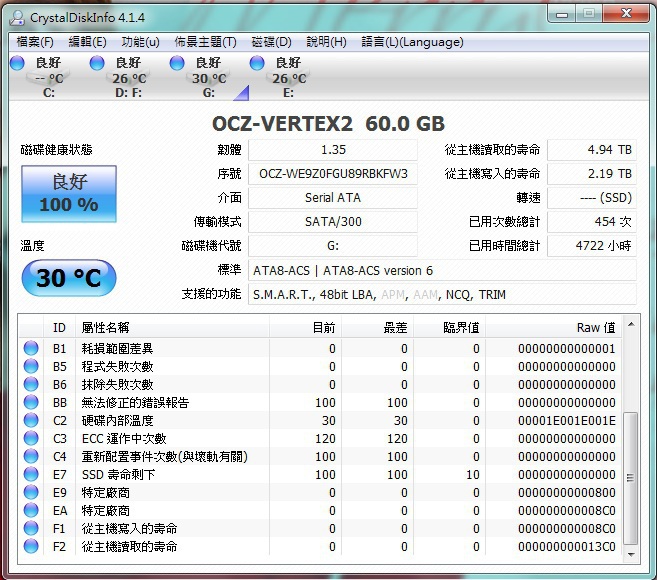Click status orb for F2 從主機讀取的壽命
Screen dimensions: 657x580
pyautogui.click(x=31, y=546)
